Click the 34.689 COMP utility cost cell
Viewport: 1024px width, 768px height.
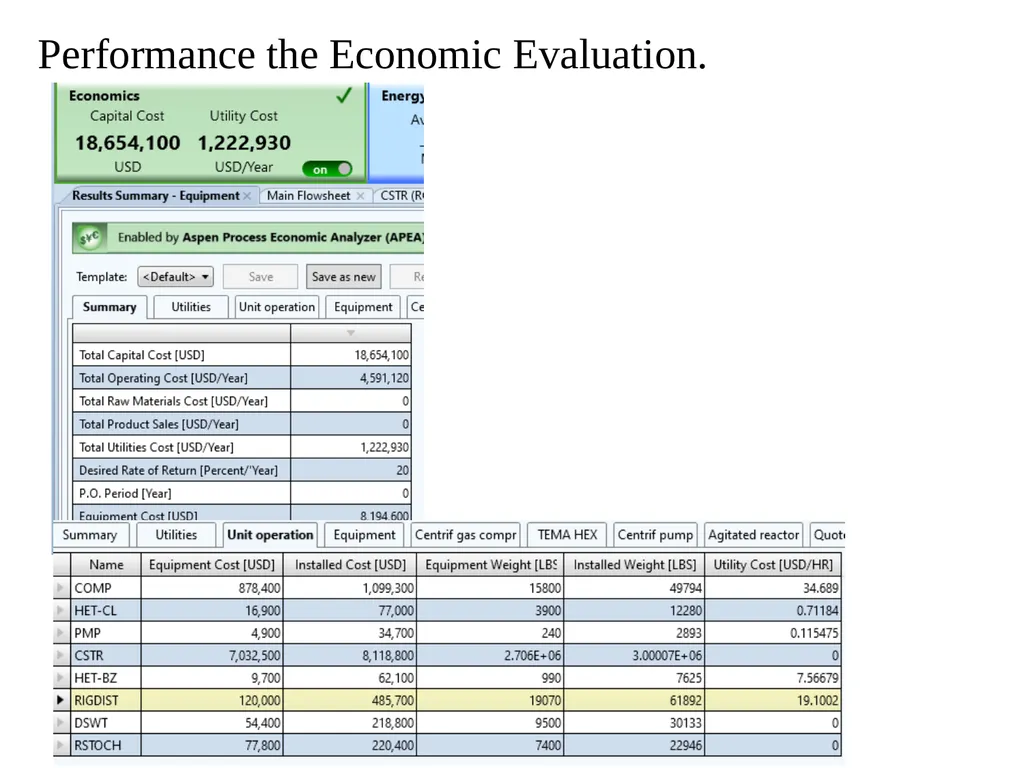773,588
